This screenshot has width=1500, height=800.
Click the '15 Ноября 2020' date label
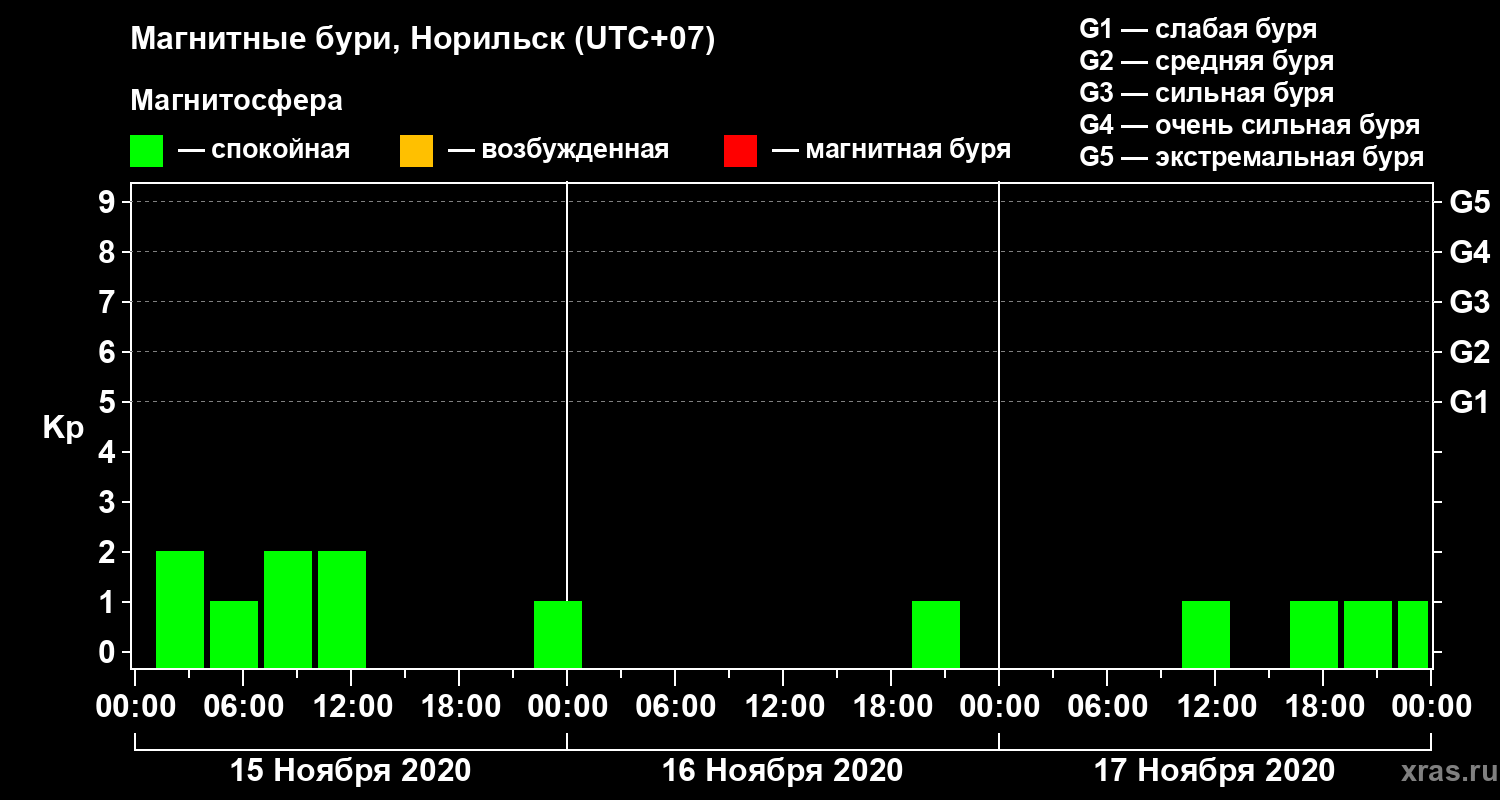point(350,770)
